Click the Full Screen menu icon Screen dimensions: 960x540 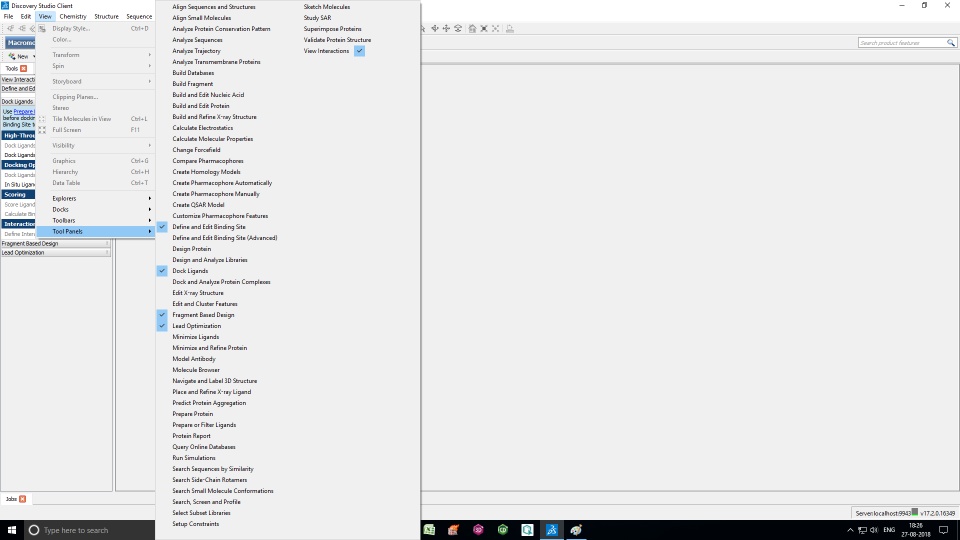pos(42,130)
